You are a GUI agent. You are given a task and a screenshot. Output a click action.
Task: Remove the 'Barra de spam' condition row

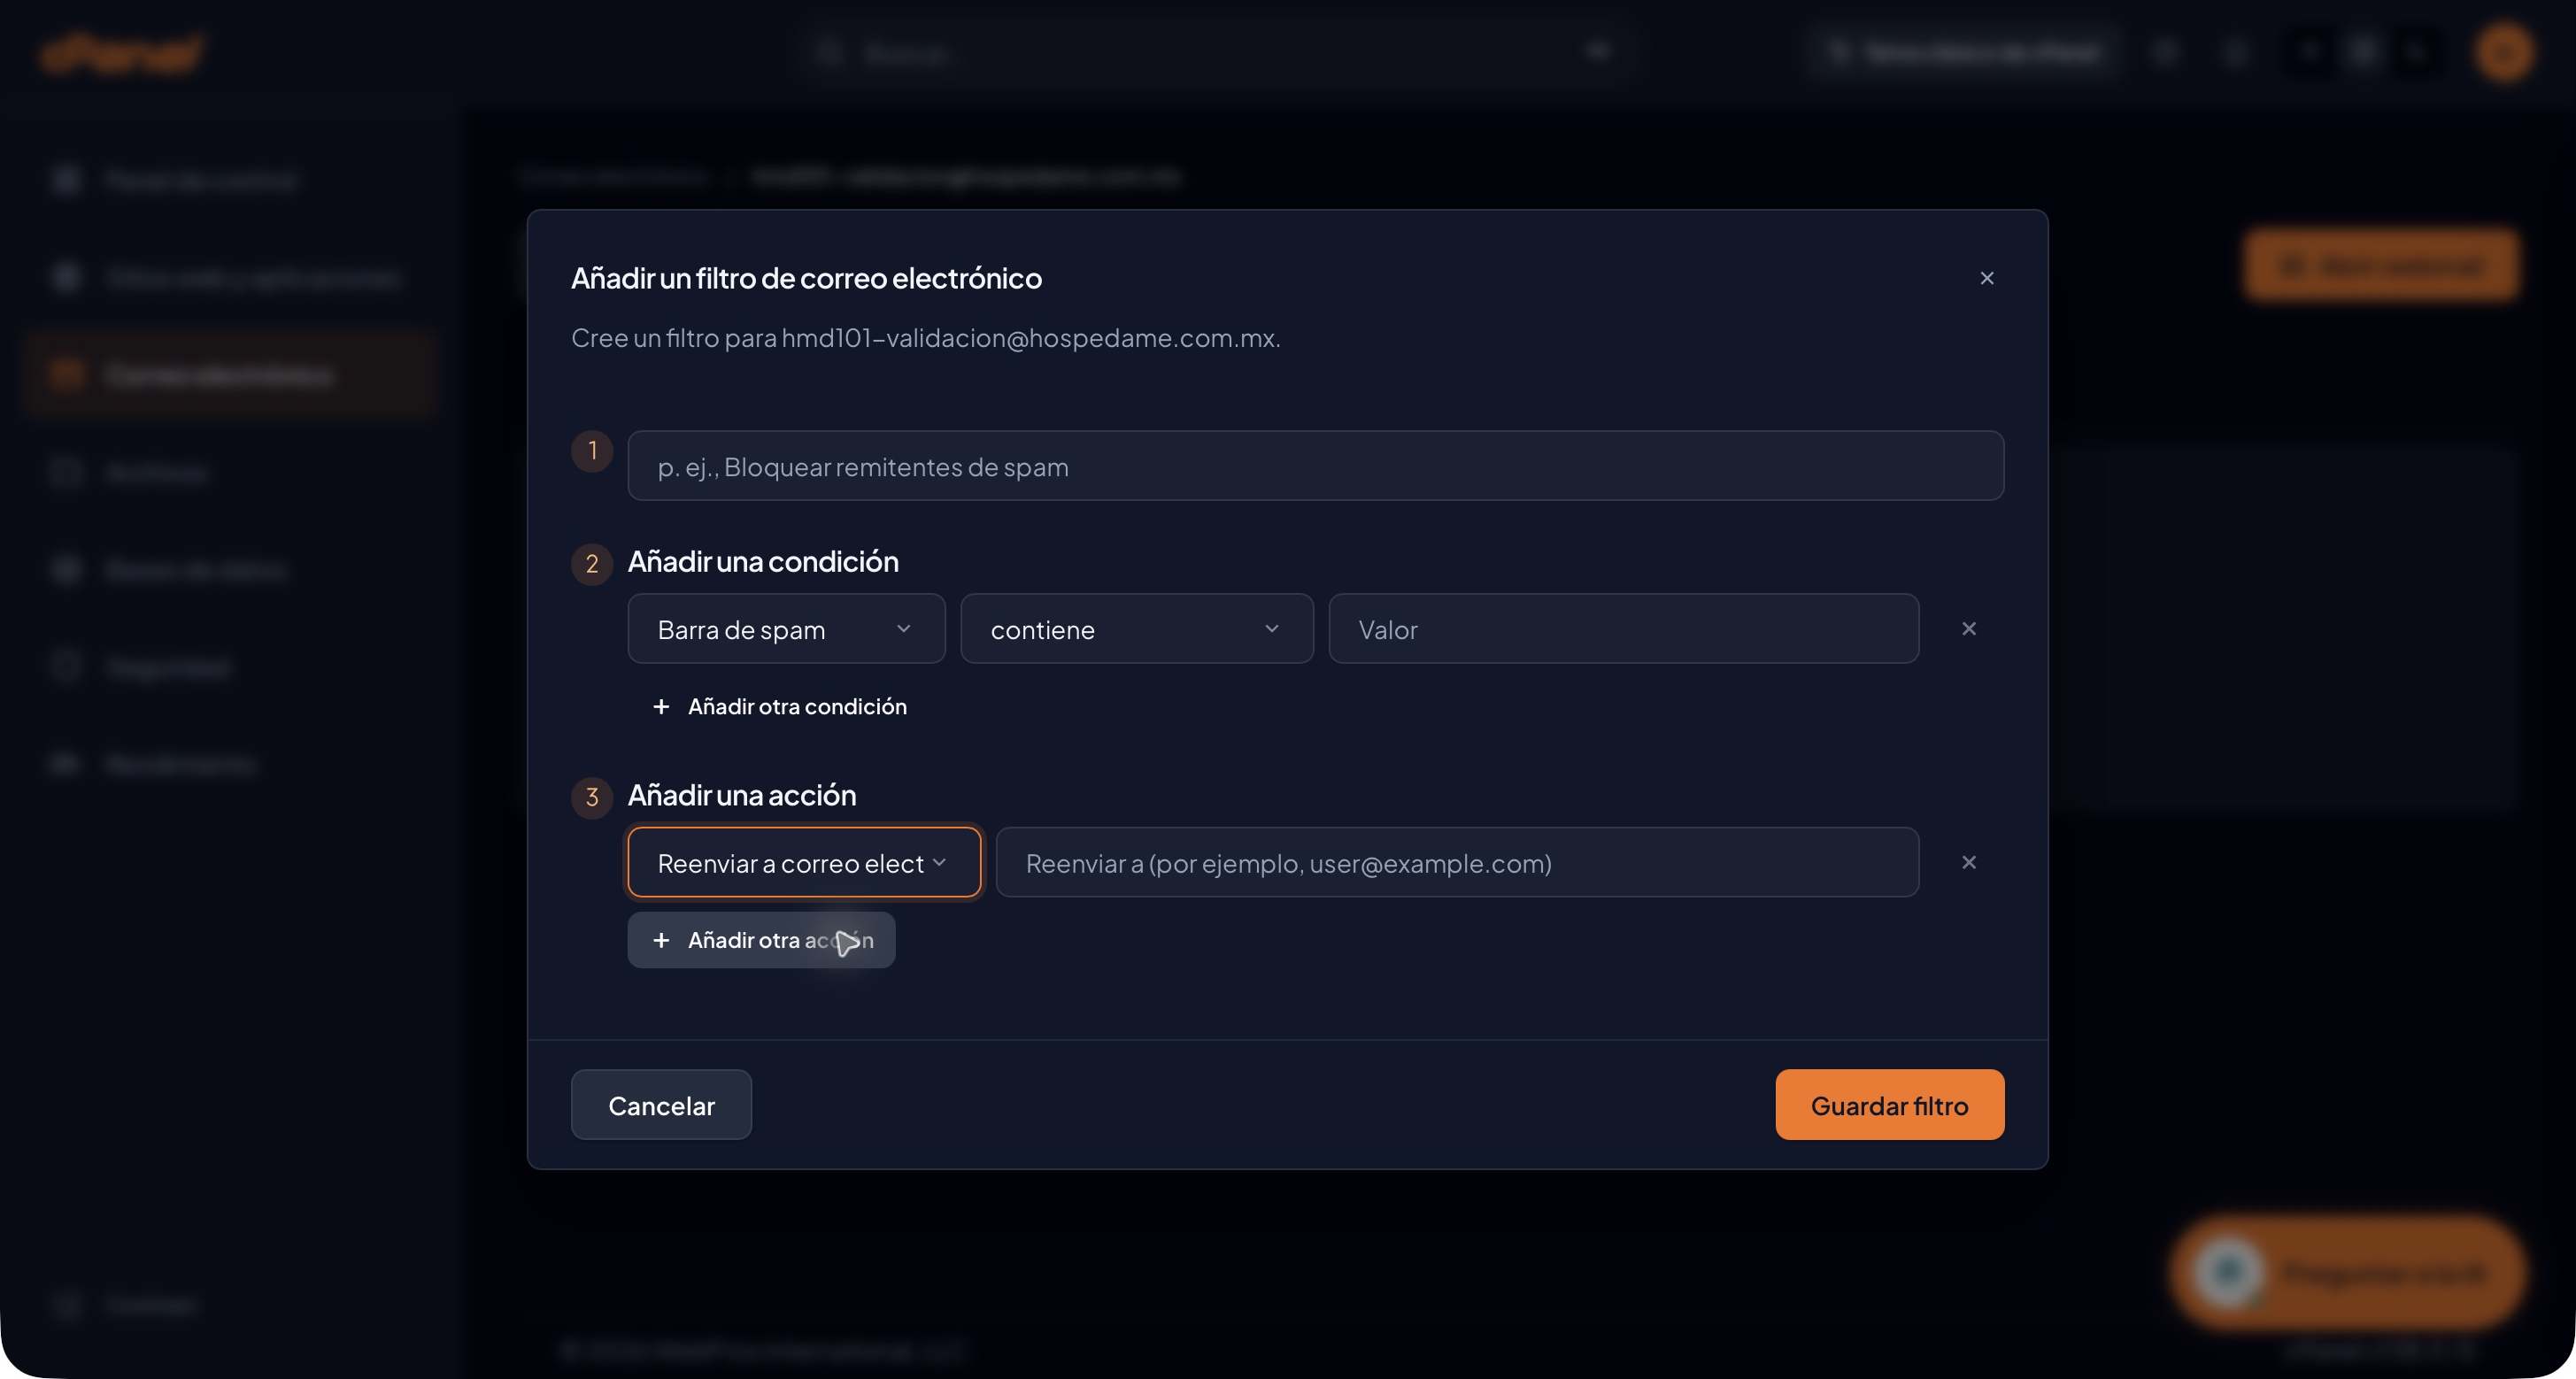(1968, 629)
